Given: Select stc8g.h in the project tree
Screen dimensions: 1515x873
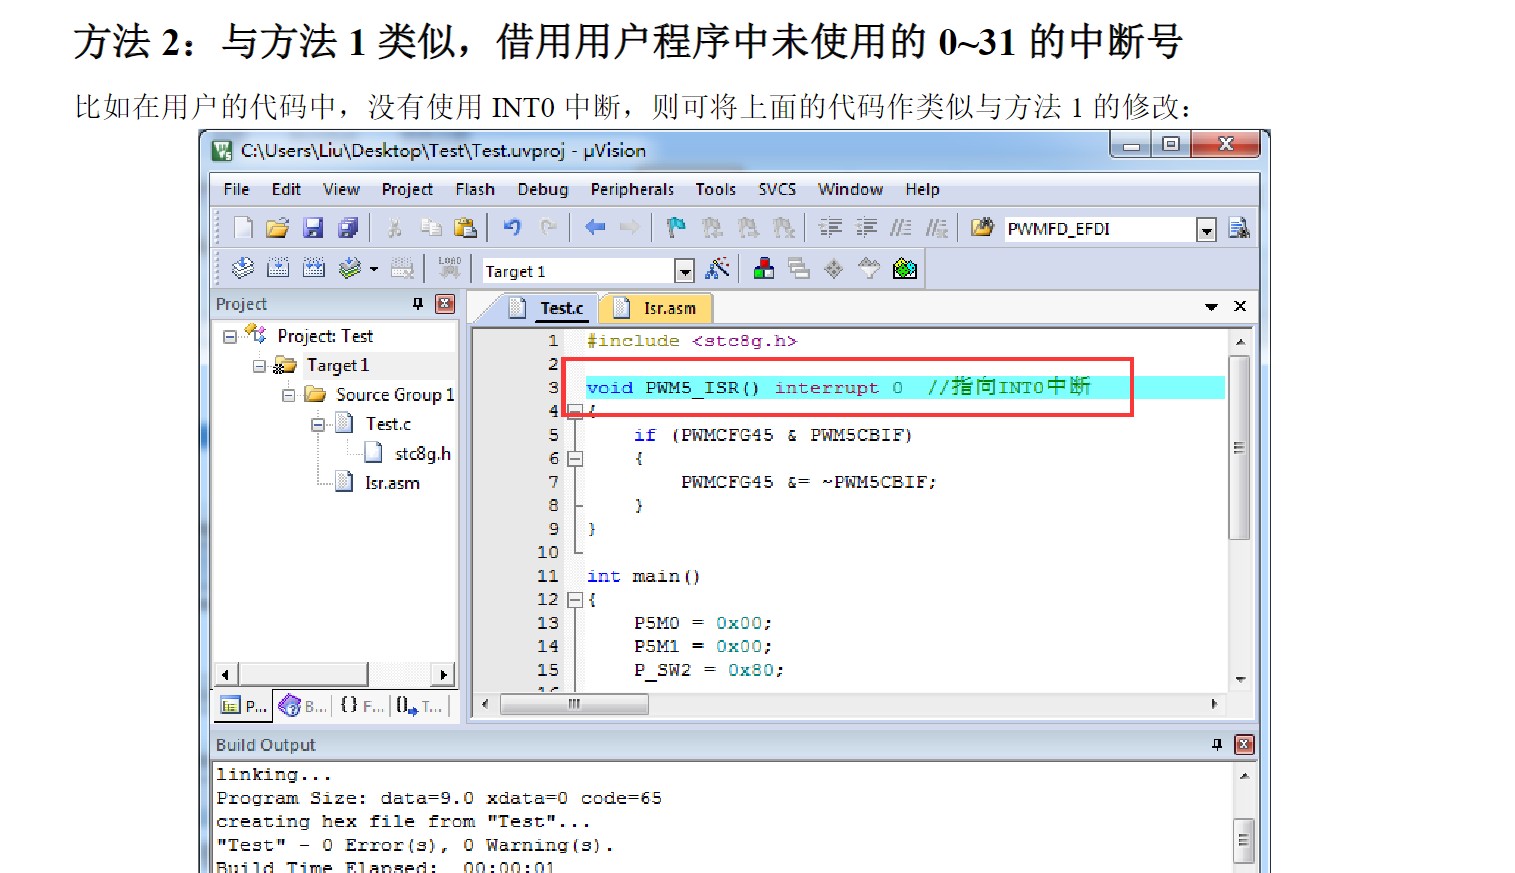Looking at the screenshot, I should coord(422,454).
